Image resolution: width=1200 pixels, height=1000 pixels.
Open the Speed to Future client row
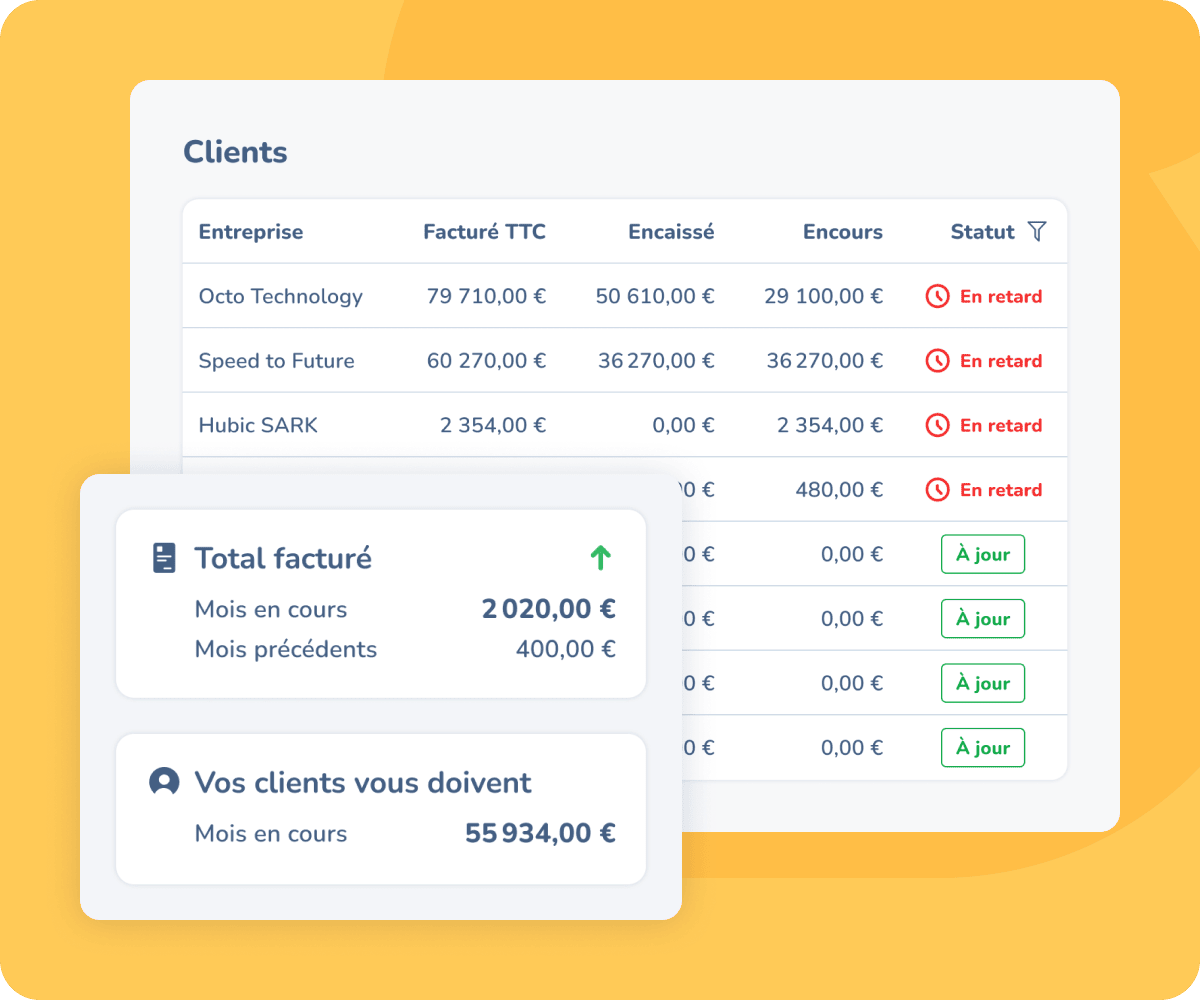[x=625, y=361]
